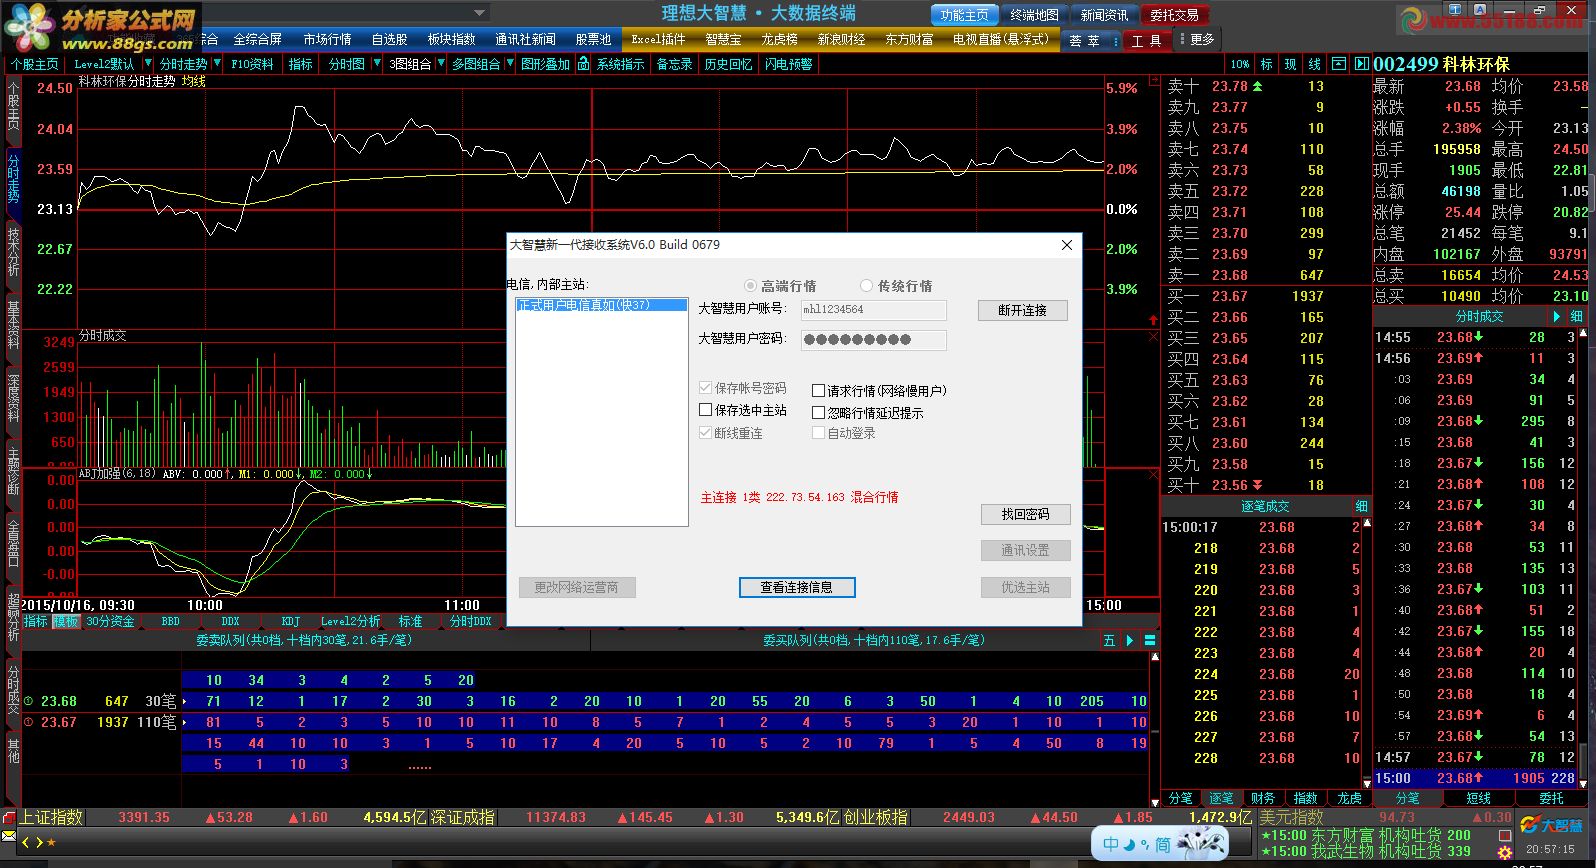Click the lock icon beside 图形叠加
1596x868 pixels.
coord(584,64)
